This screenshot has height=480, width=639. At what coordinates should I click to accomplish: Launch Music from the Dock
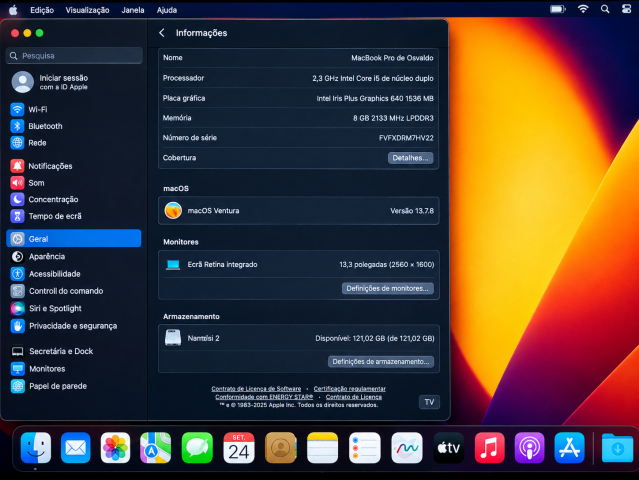tap(490, 448)
